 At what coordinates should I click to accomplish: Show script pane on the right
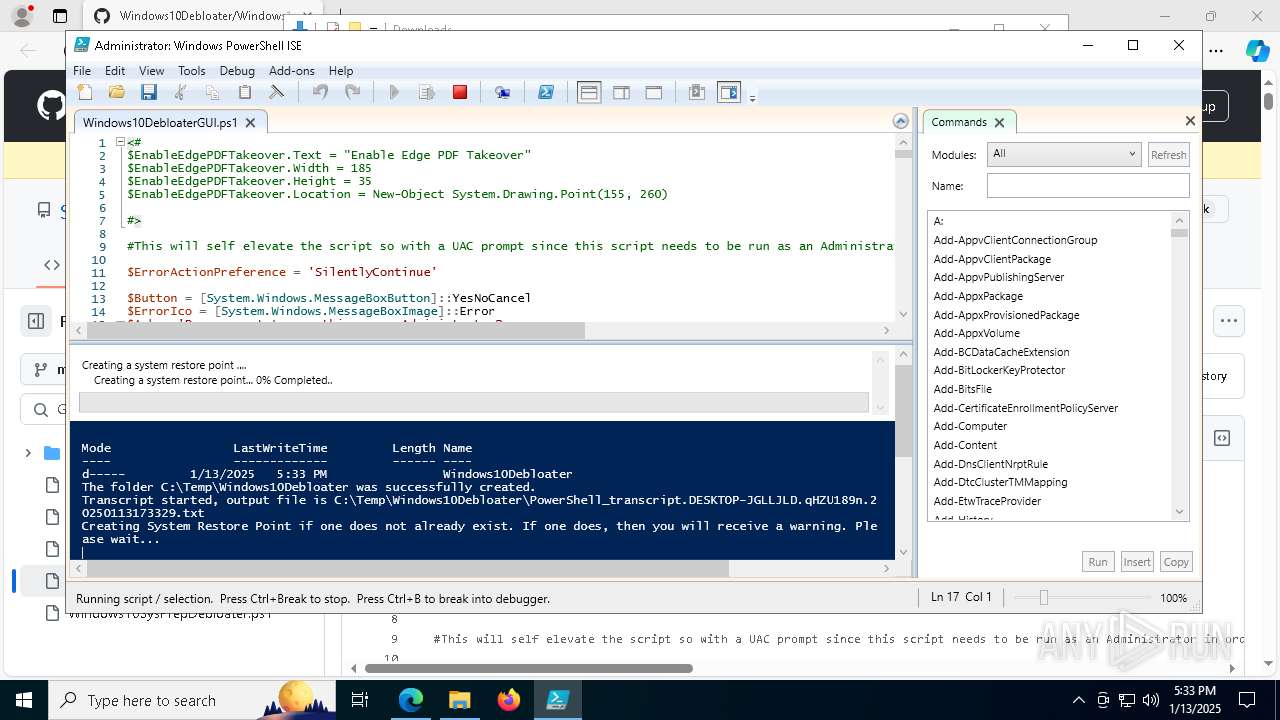[x=621, y=92]
